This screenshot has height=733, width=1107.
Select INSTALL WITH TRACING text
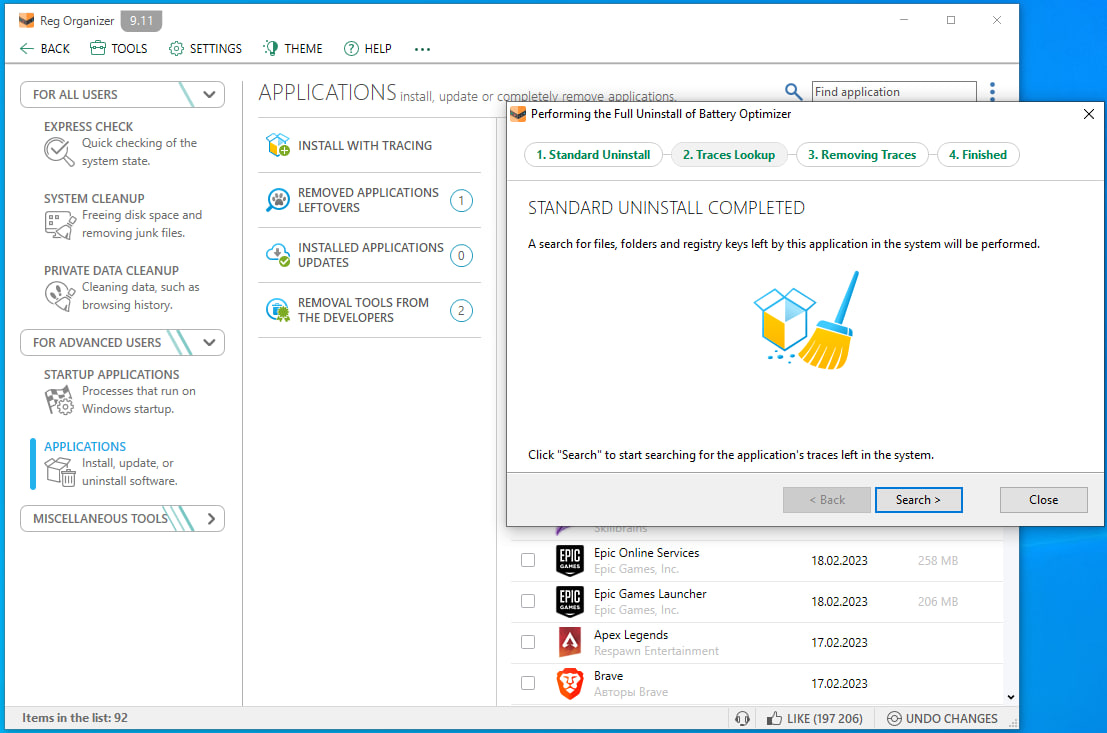(364, 145)
